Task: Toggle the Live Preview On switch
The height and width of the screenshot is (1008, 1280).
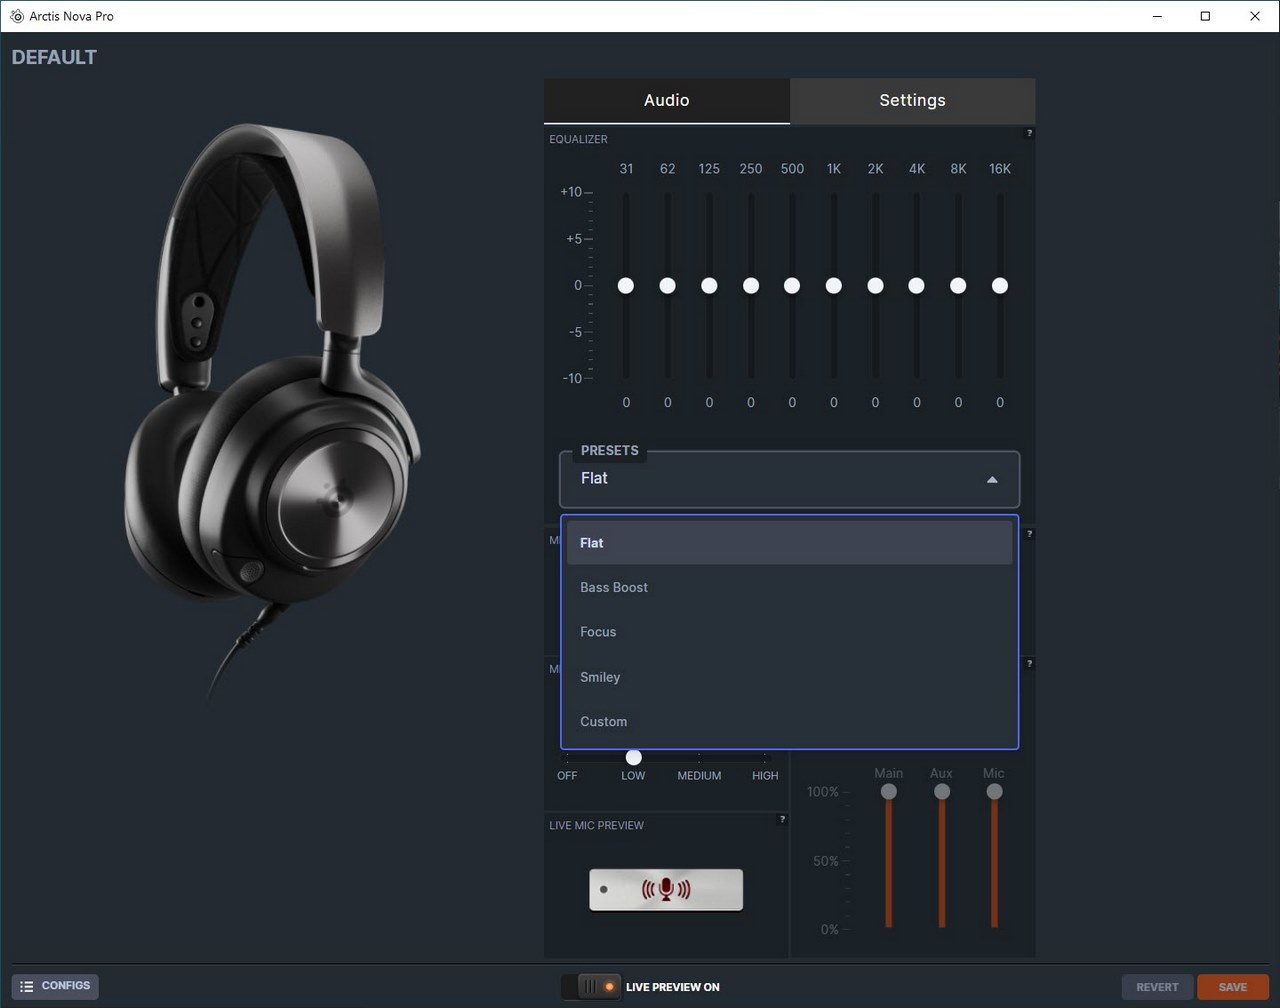Action: (x=592, y=987)
